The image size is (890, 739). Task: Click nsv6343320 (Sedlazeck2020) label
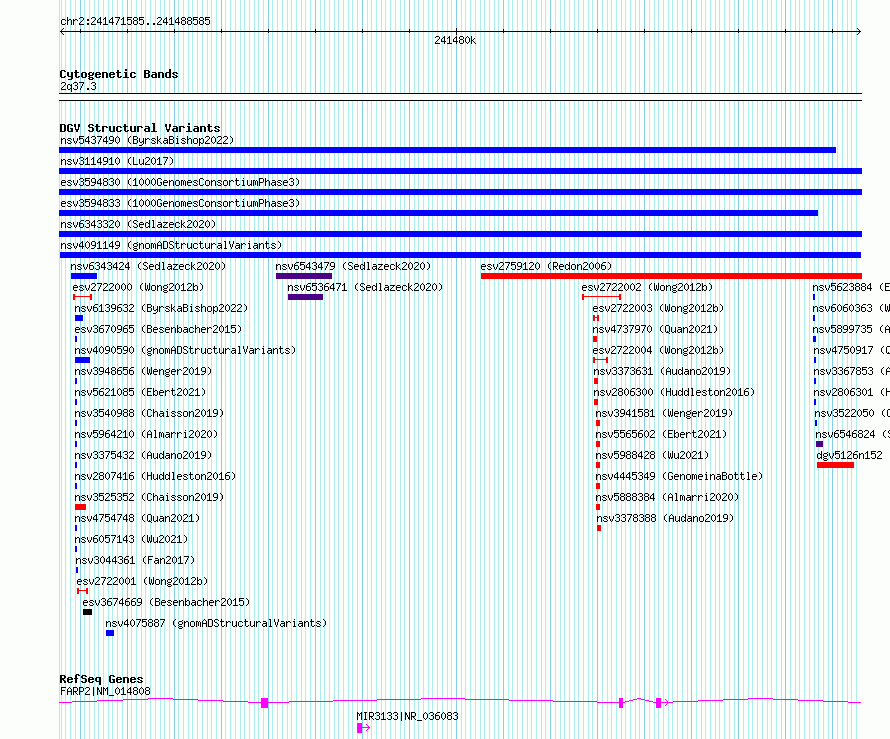138,224
